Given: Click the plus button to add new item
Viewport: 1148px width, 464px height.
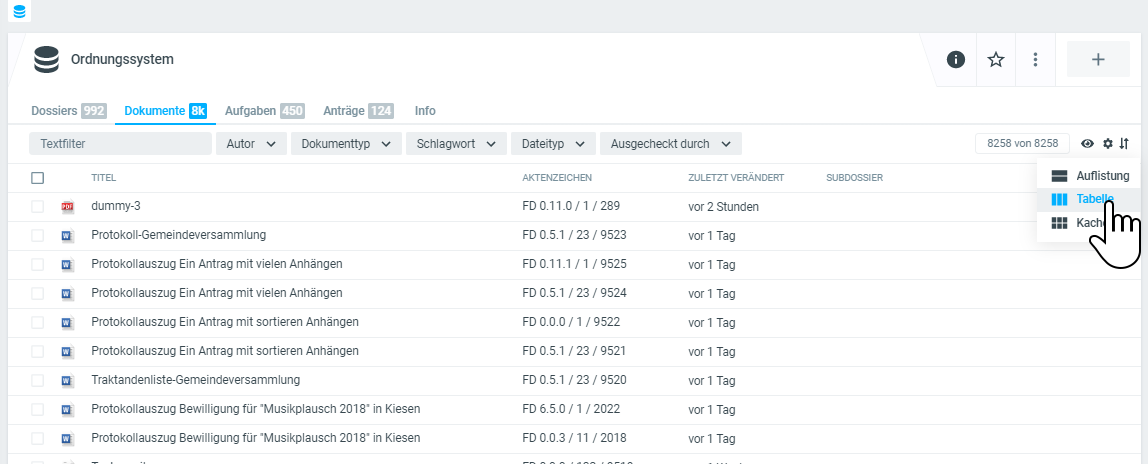Looking at the screenshot, I should pyautogui.click(x=1097, y=60).
